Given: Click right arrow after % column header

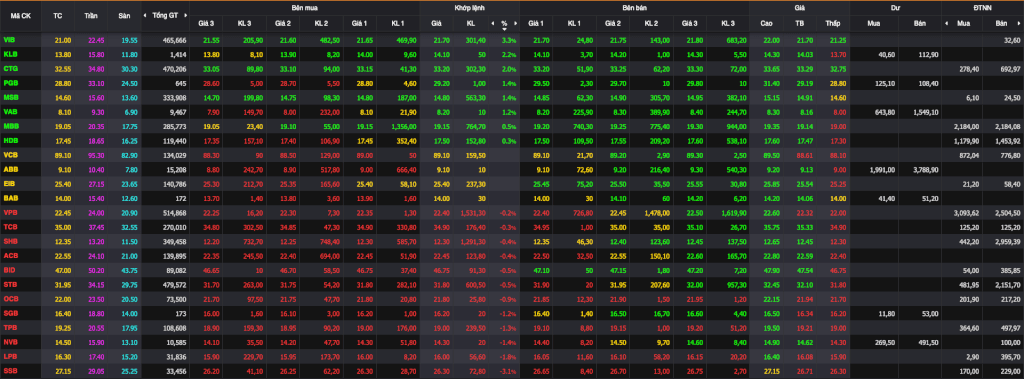Looking at the screenshot, I should [x=515, y=24].
